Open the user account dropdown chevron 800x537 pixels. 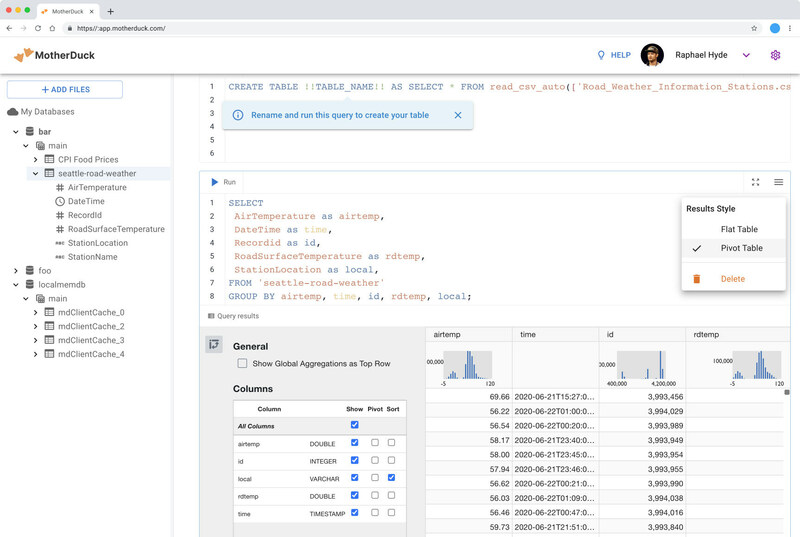tap(746, 55)
